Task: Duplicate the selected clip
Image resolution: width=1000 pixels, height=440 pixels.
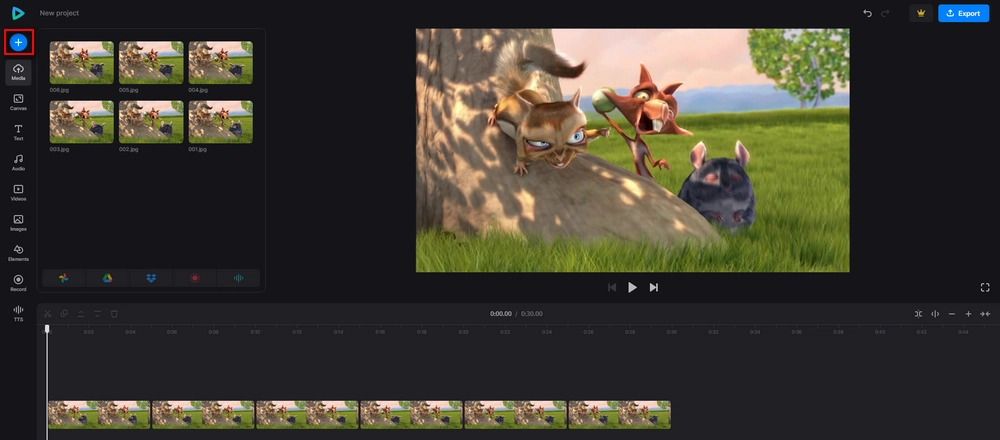Action: [64, 314]
